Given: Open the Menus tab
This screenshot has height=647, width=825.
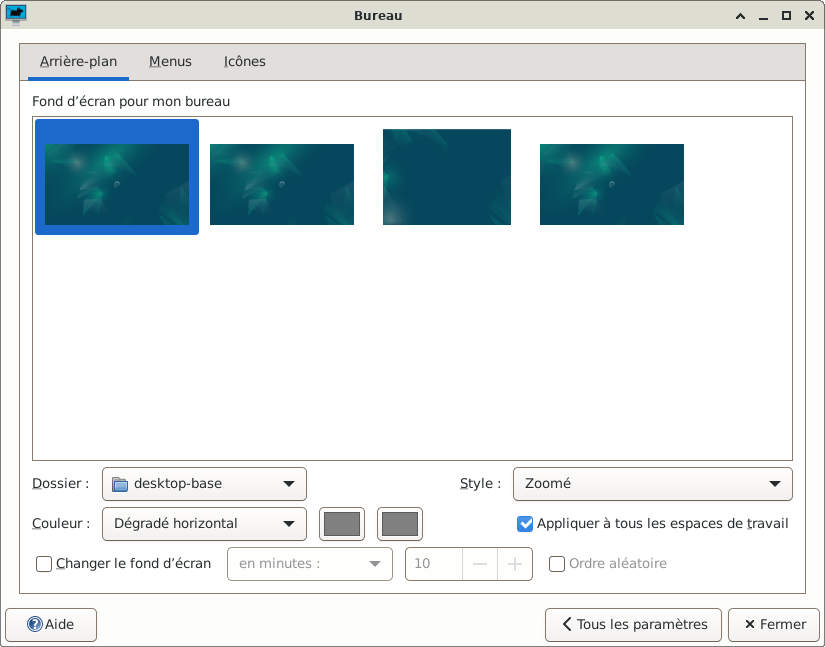Looking at the screenshot, I should [170, 62].
